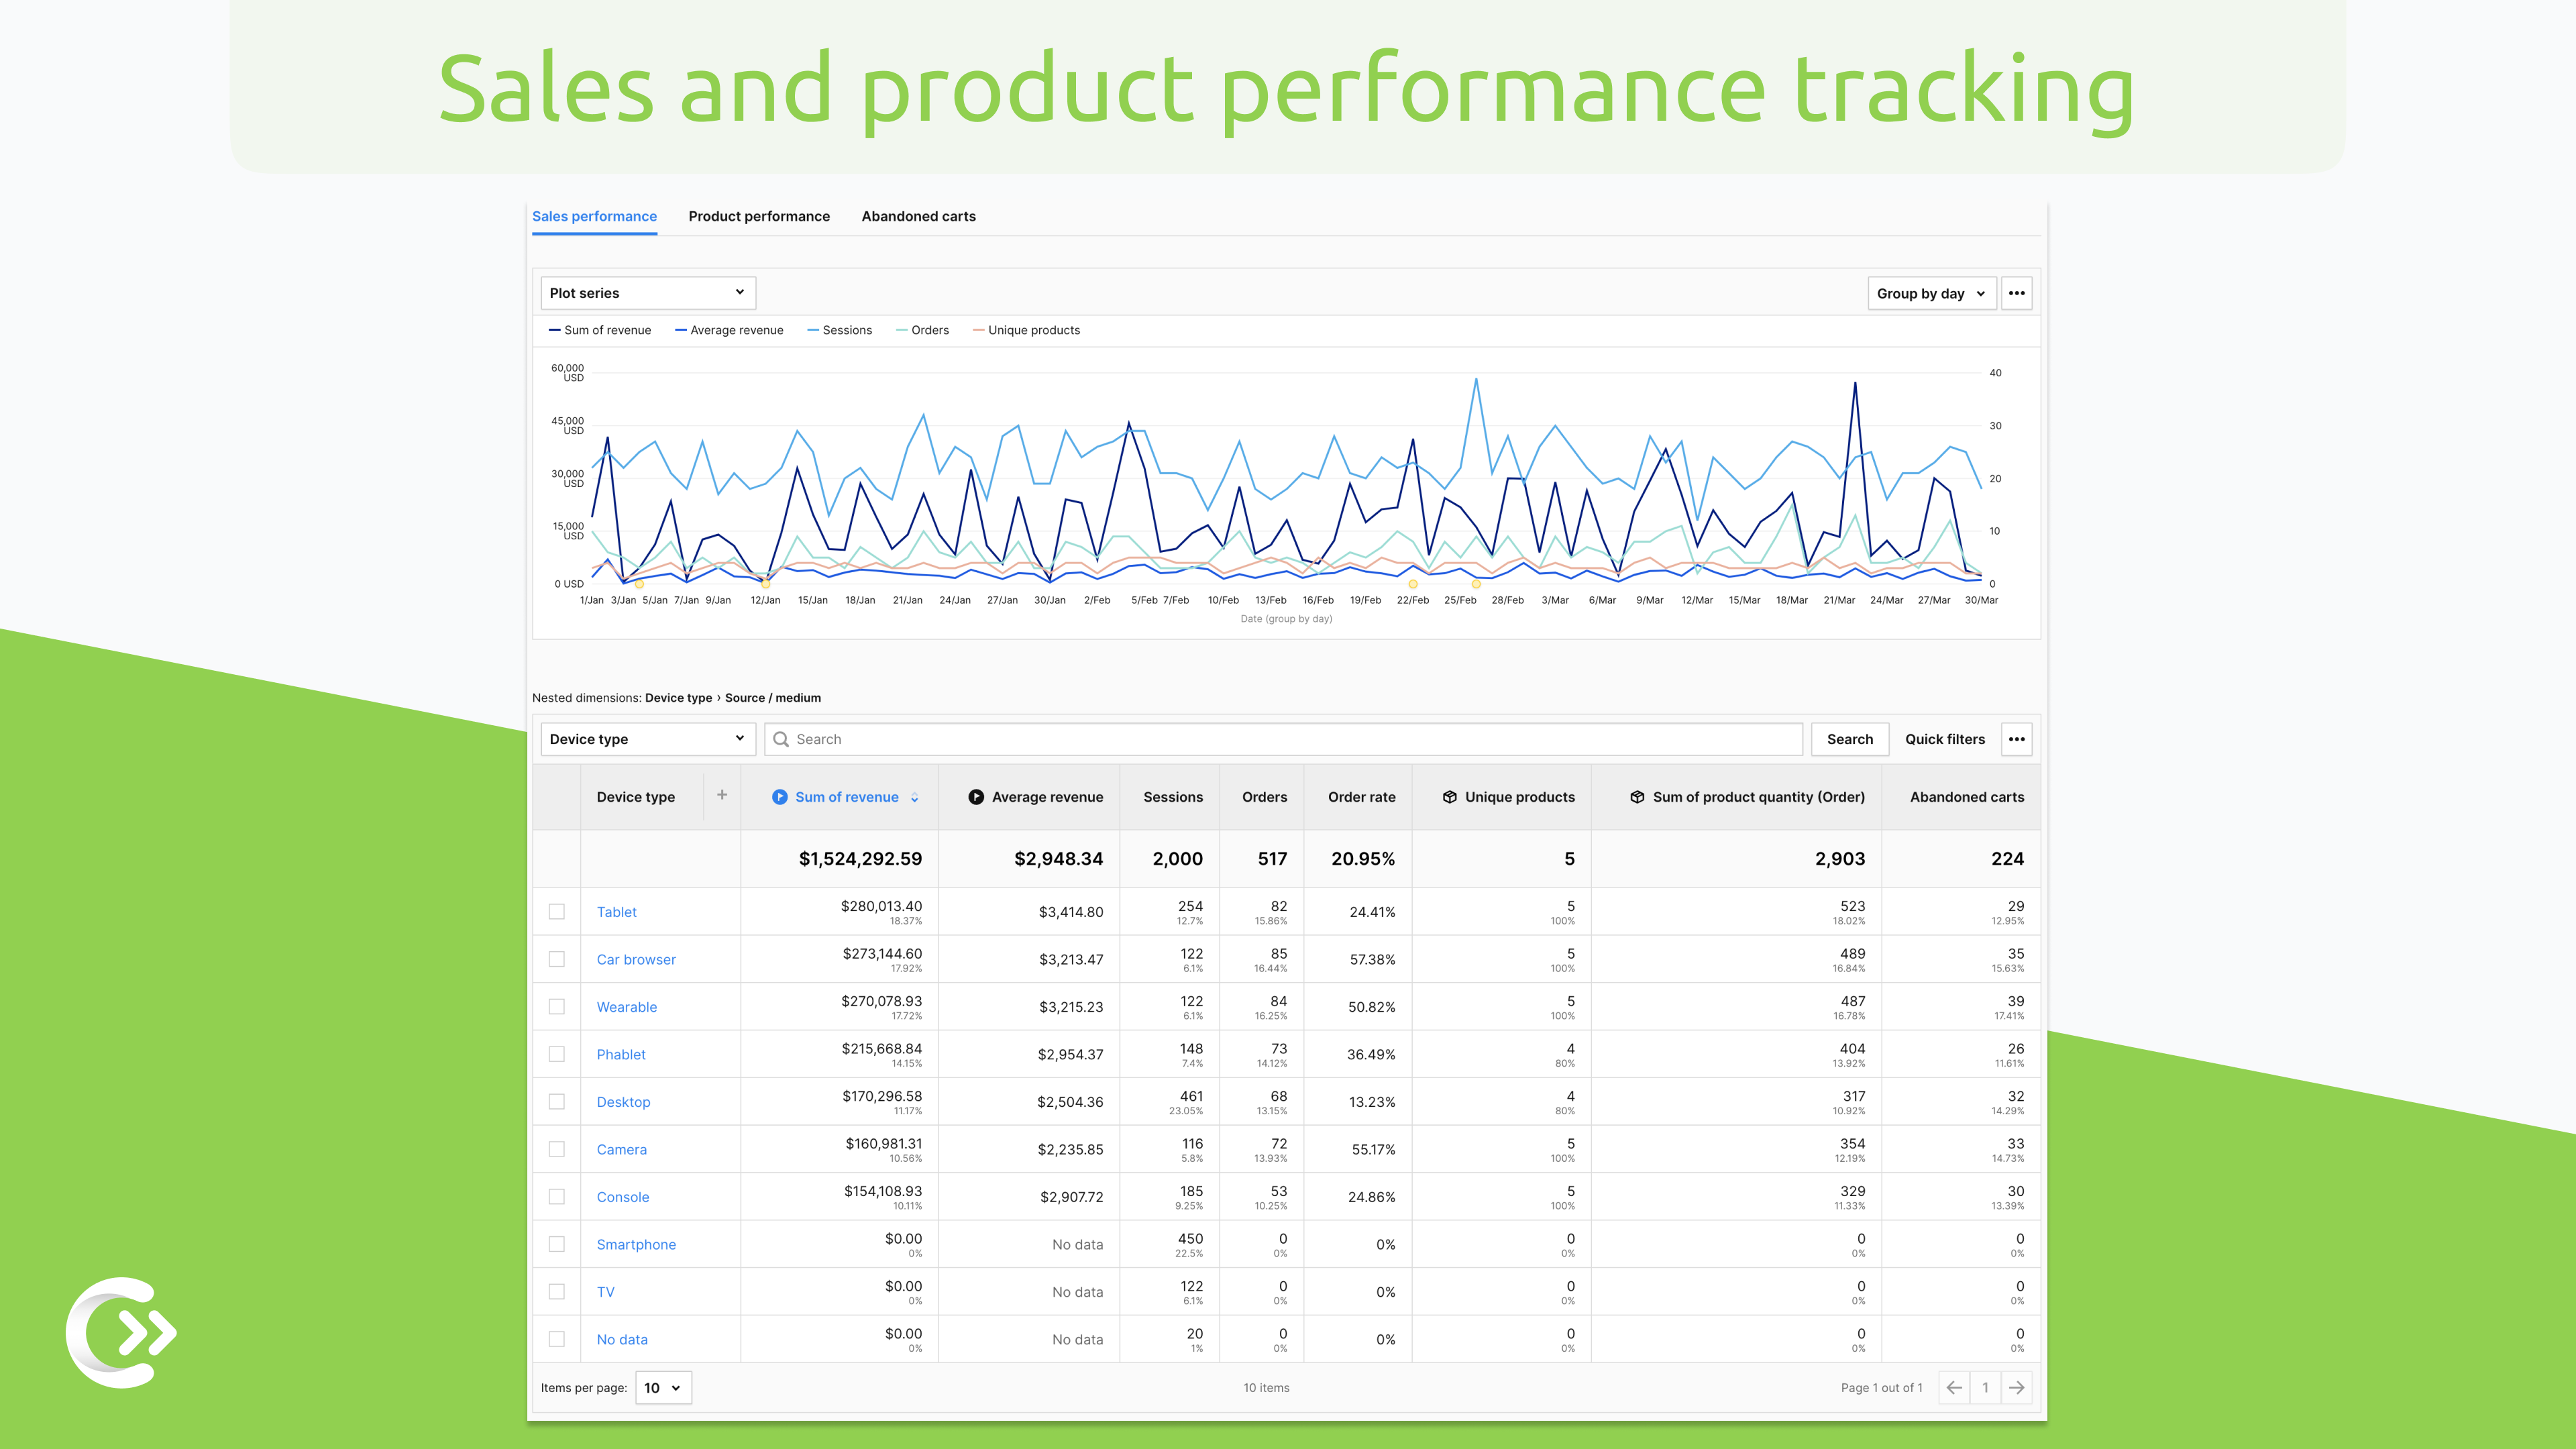
Task: Click page number 1 in pagination
Action: [1985, 1387]
